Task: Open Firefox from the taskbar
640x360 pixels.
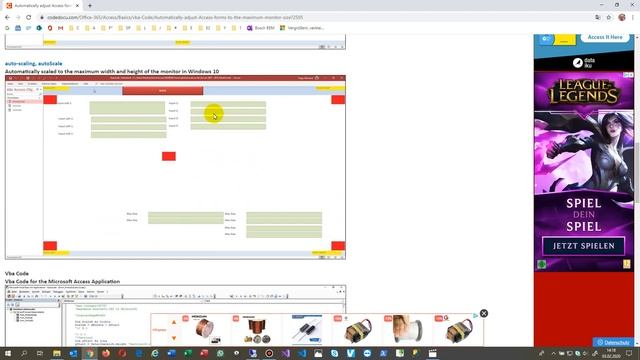Action: (106, 353)
